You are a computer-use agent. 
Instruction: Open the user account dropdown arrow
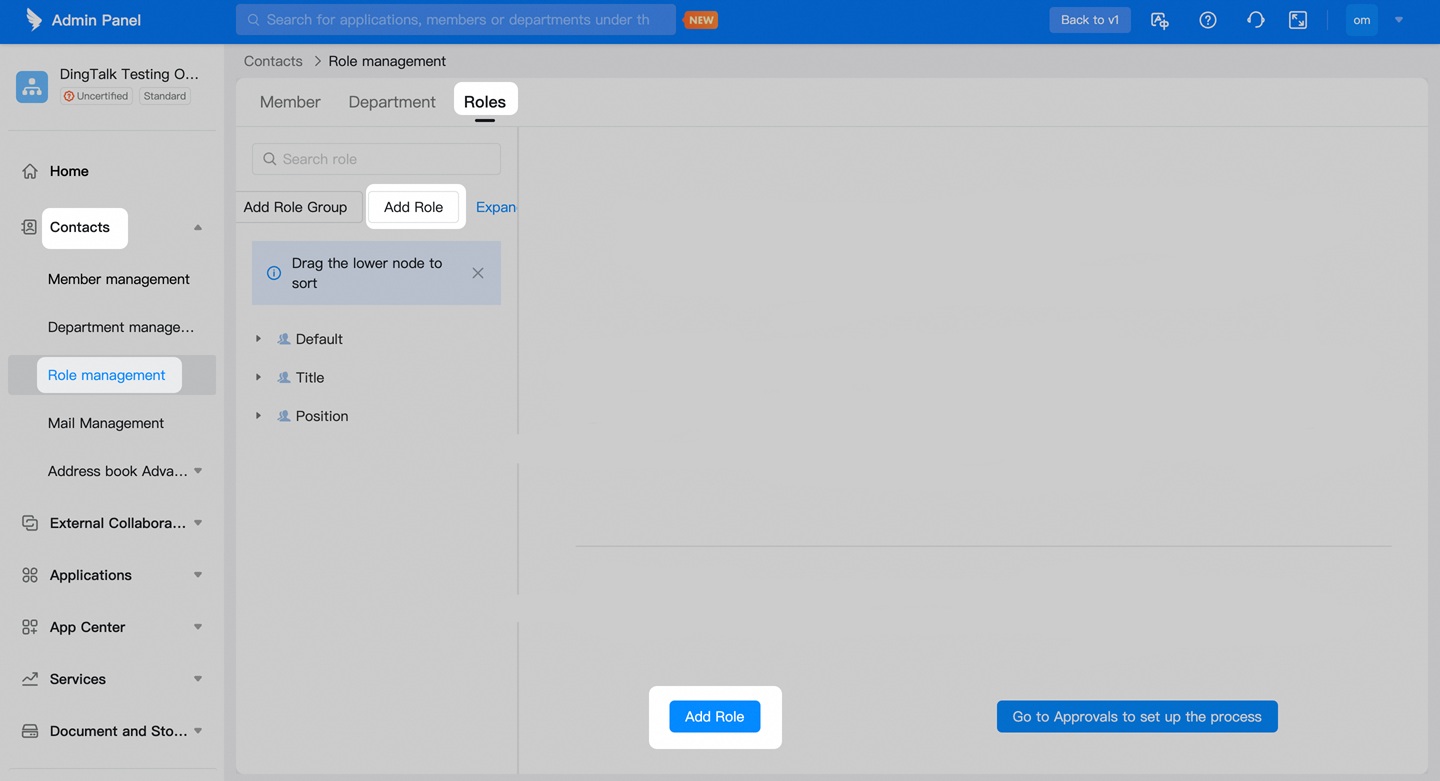click(x=1399, y=20)
